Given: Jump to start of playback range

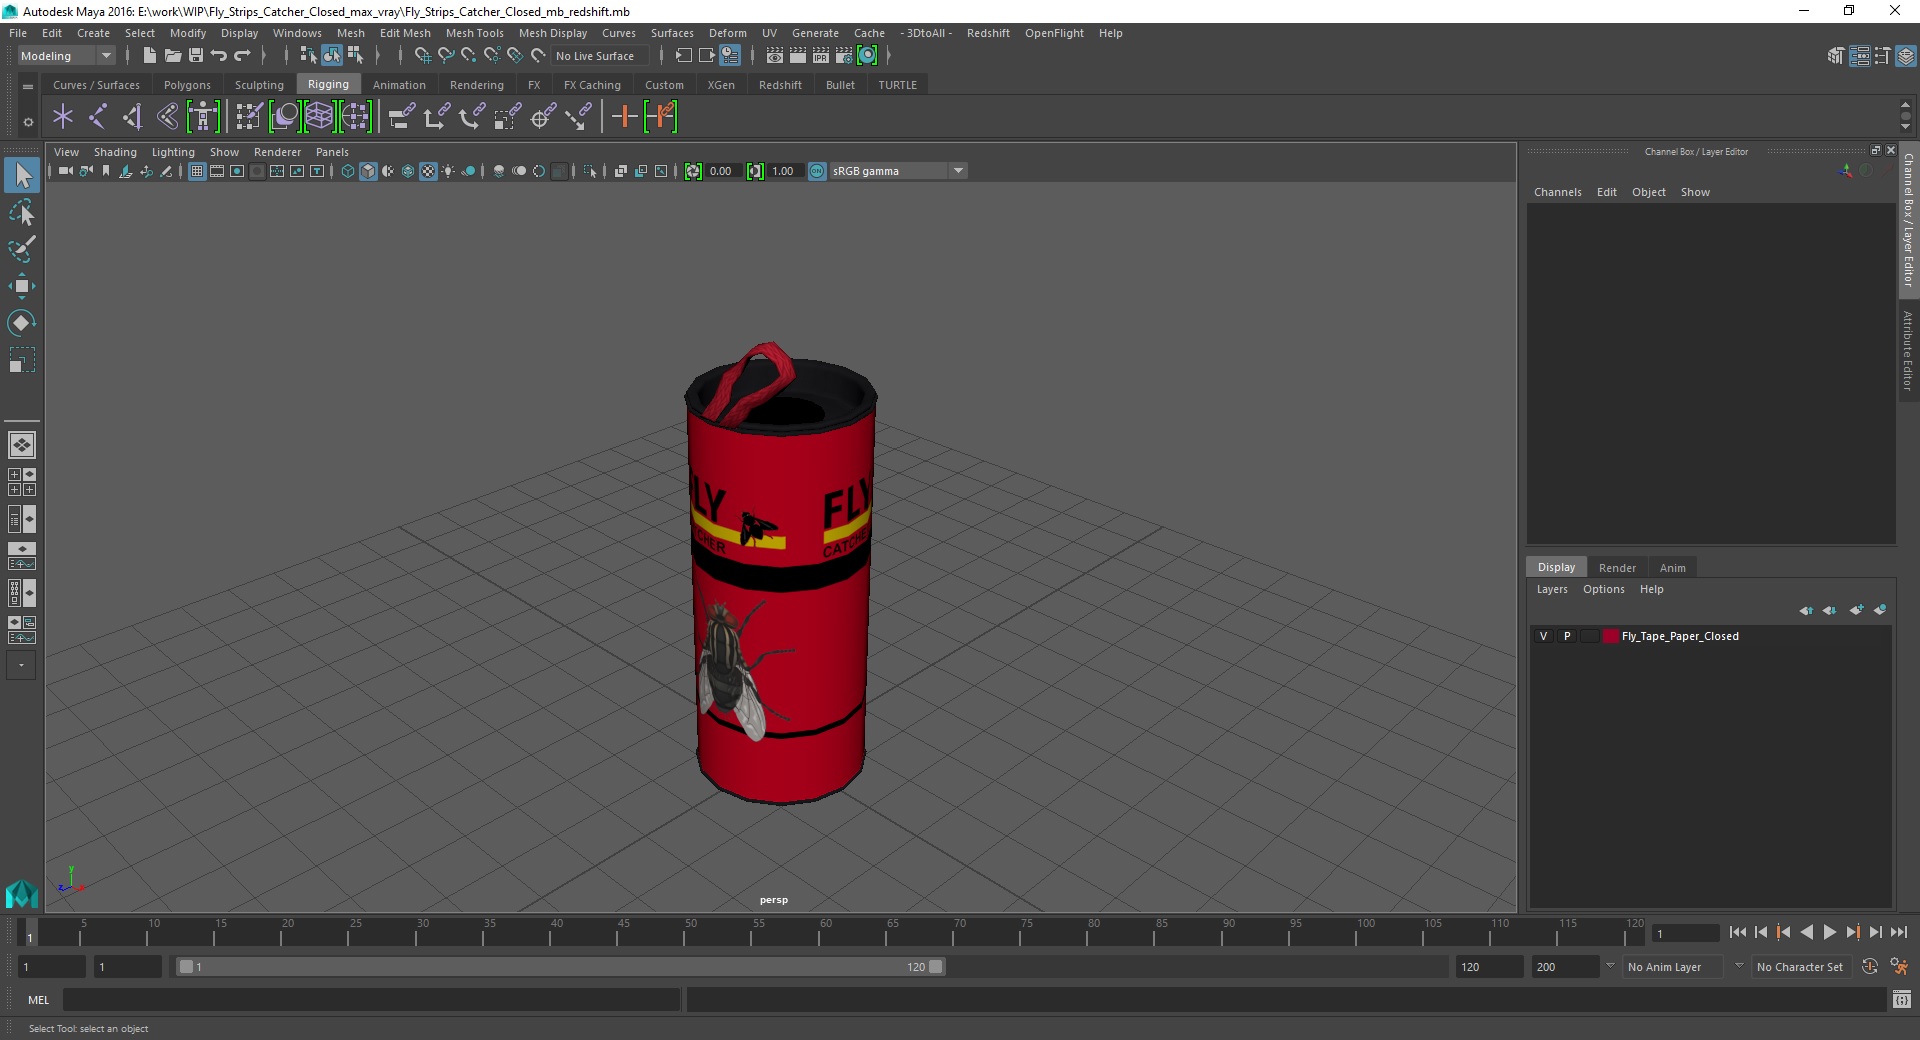Looking at the screenshot, I should (x=1737, y=932).
